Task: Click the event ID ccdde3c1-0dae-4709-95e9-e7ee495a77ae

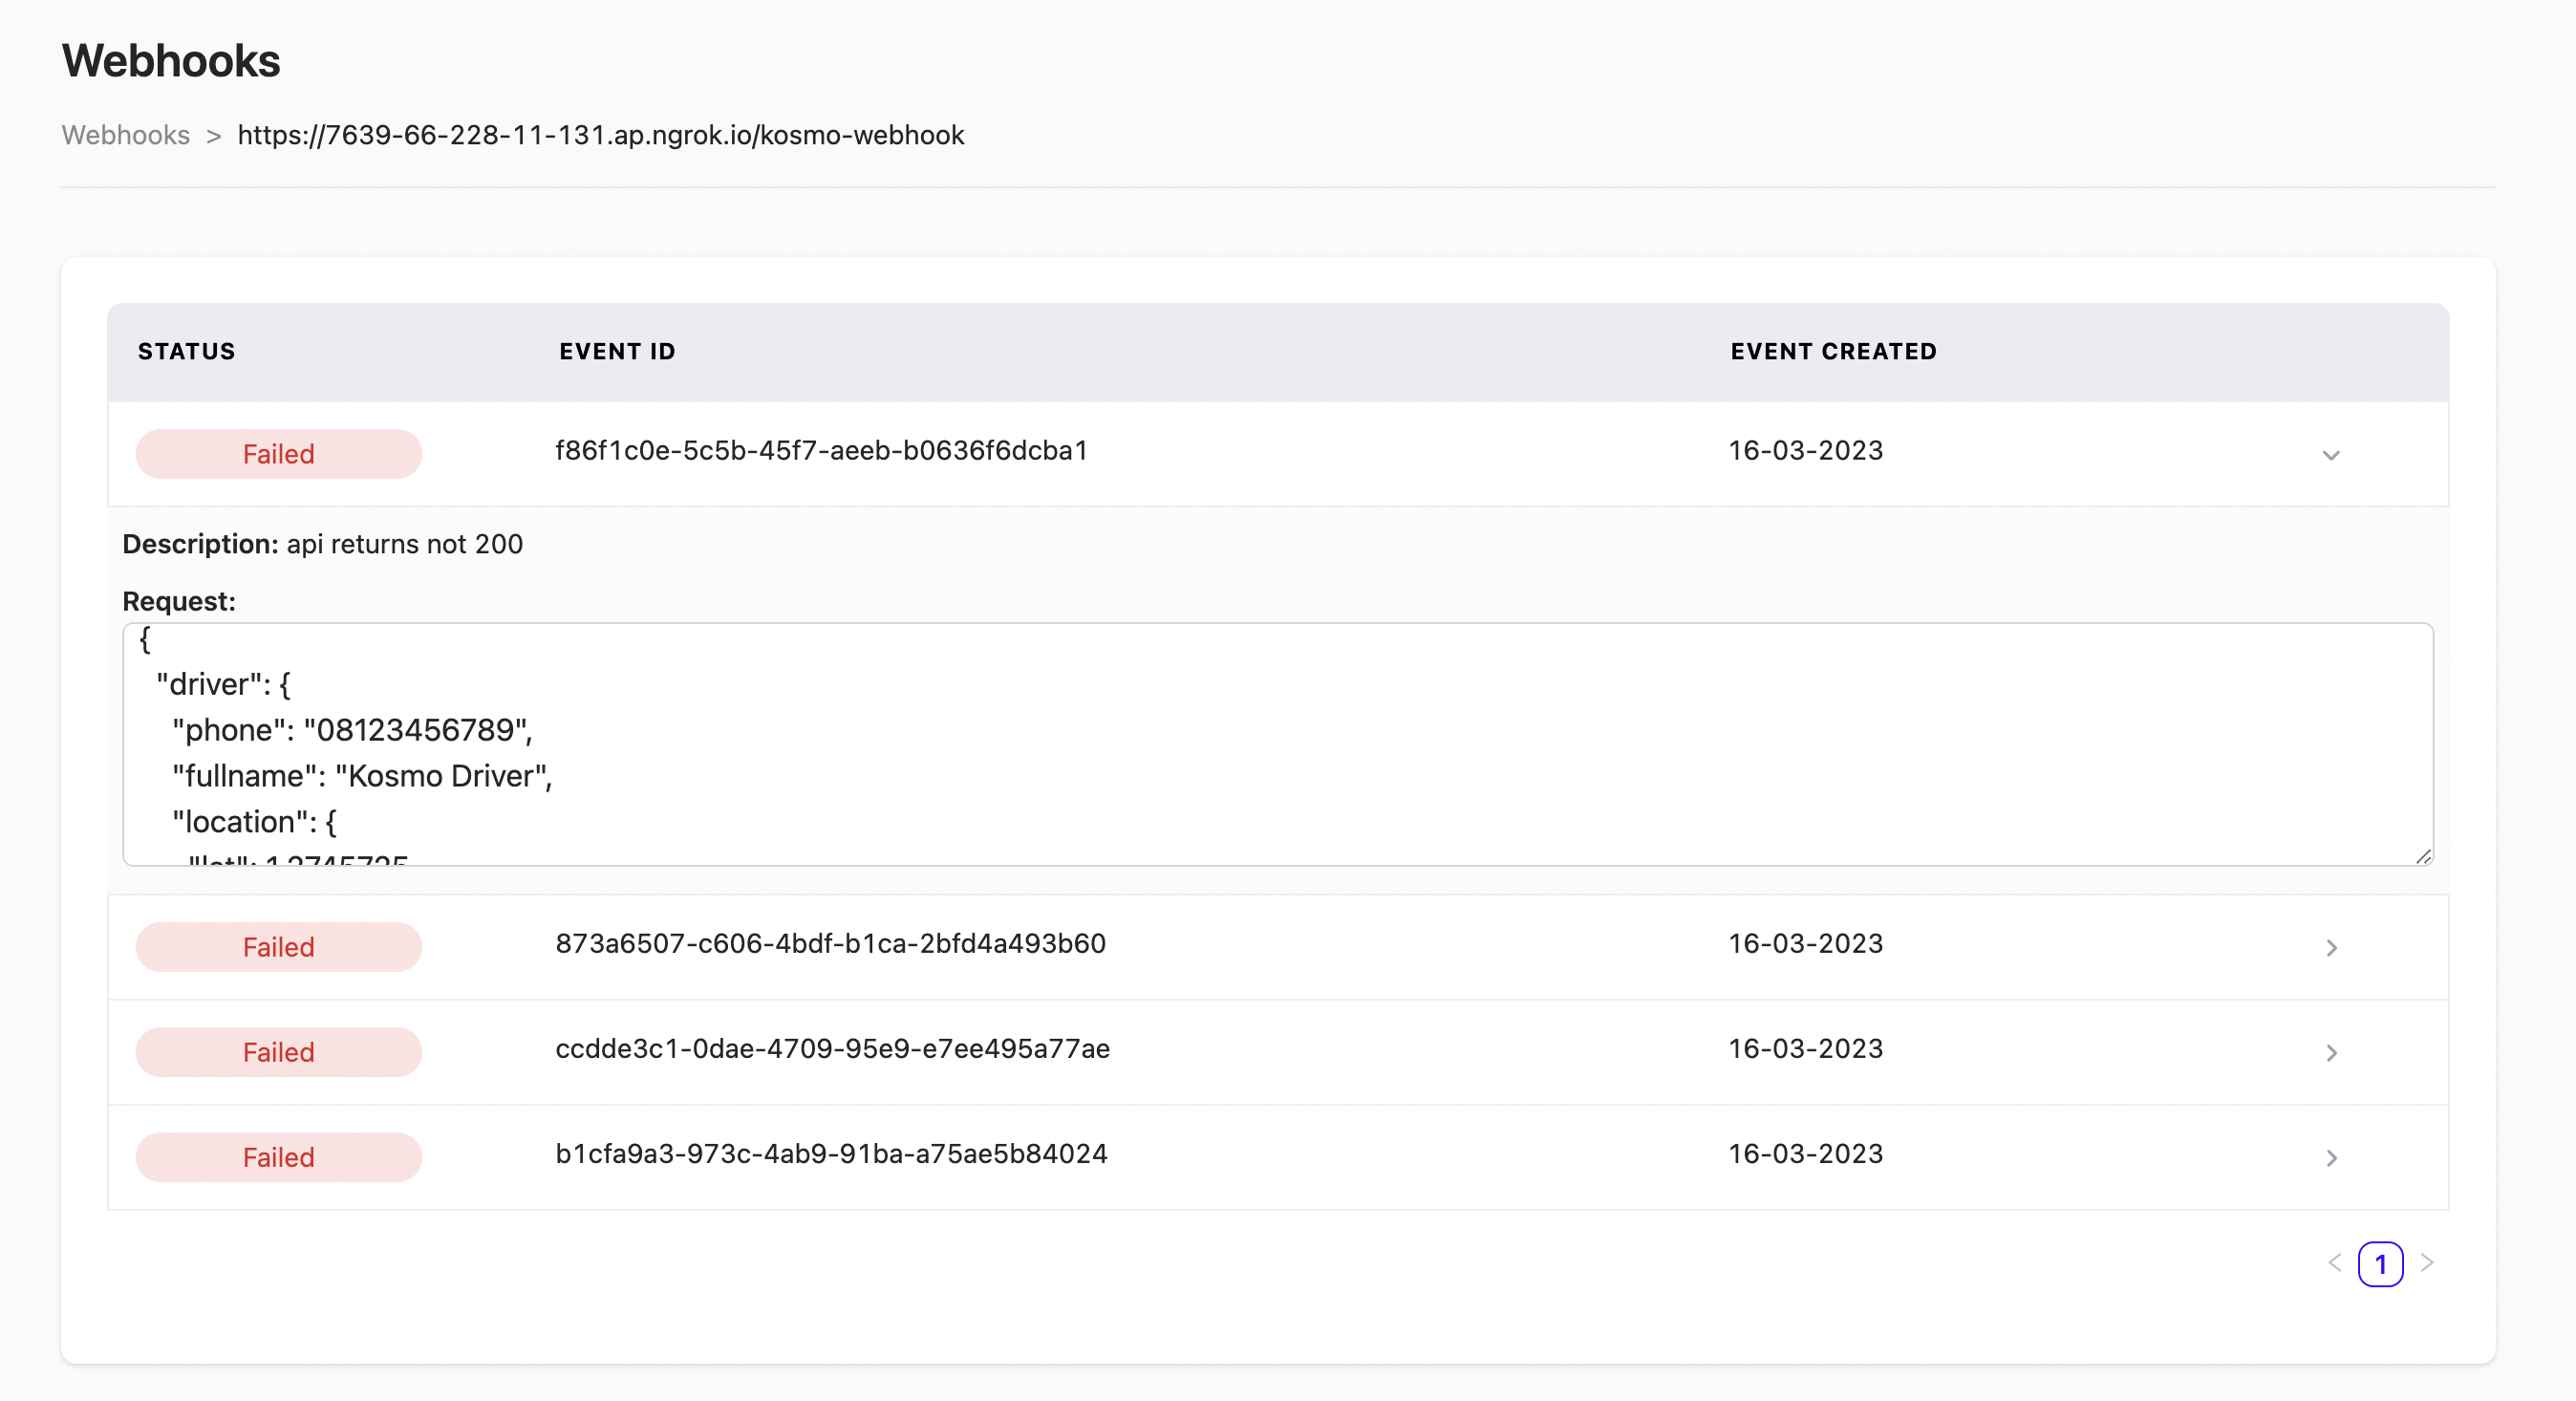Action: click(832, 1048)
